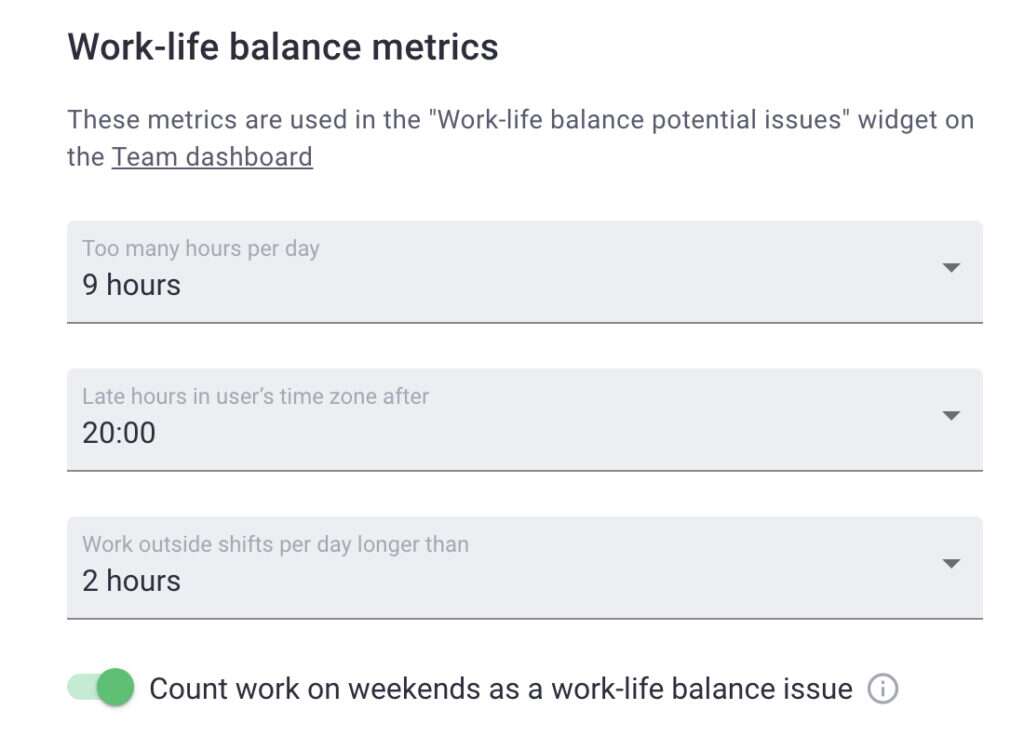1024x750 pixels.
Task: Select the '2 hours' value field
Action: coord(128,581)
